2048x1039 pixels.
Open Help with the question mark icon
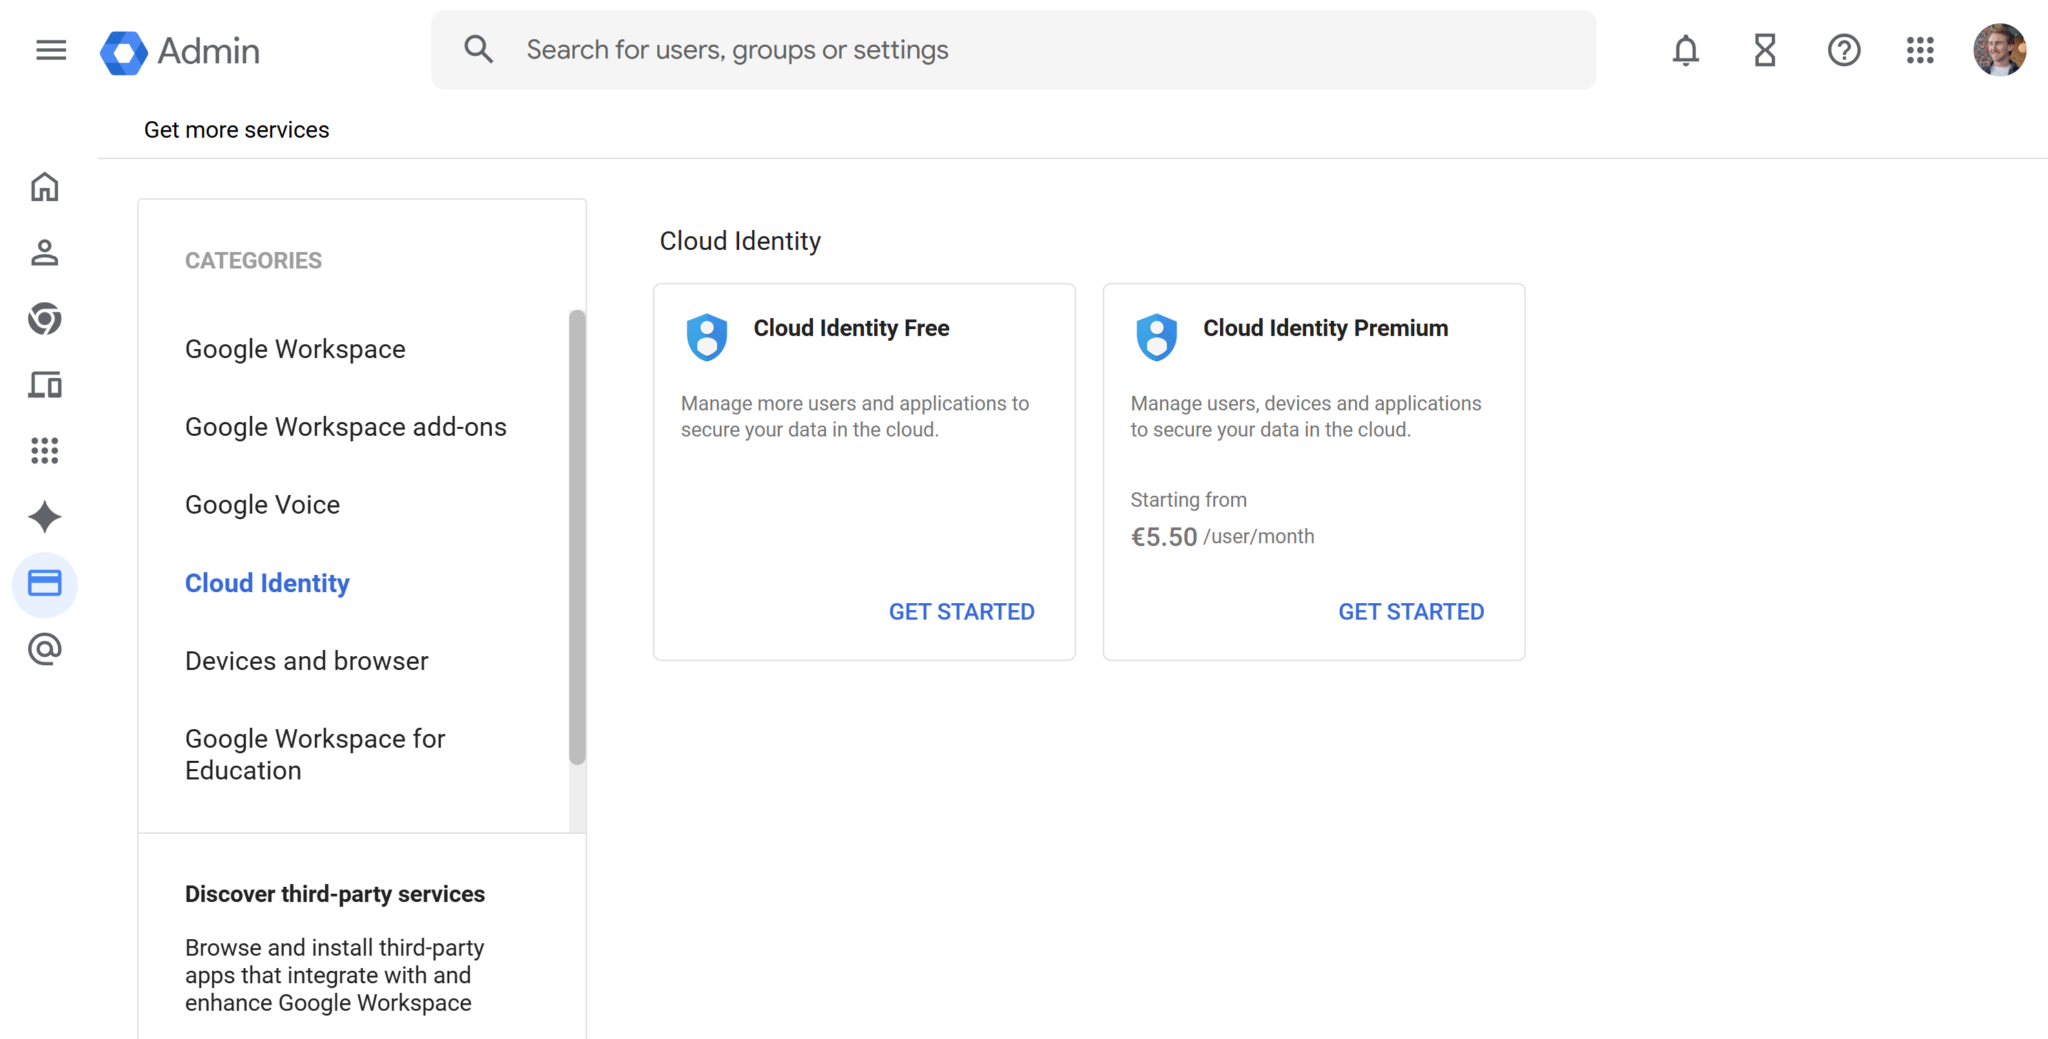[1844, 50]
